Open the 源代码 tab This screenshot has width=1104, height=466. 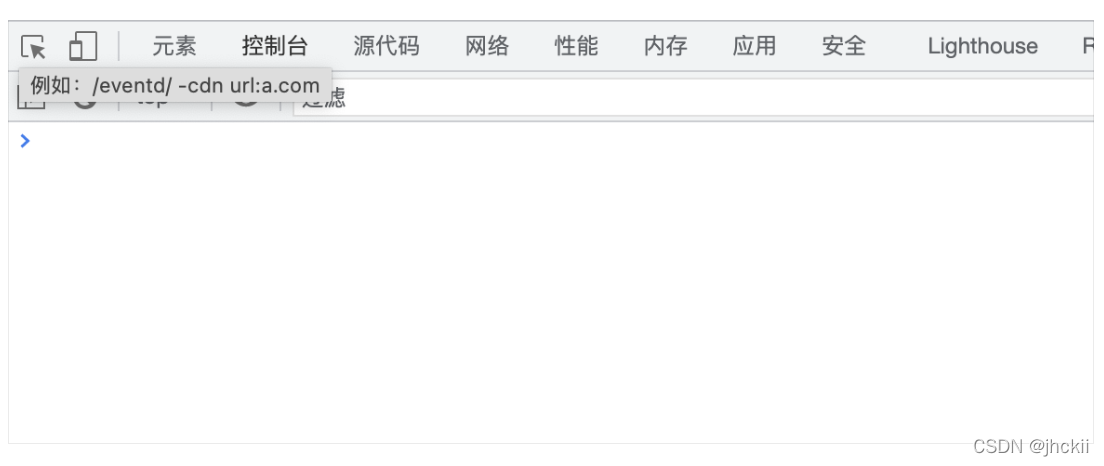pyautogui.click(x=386, y=46)
